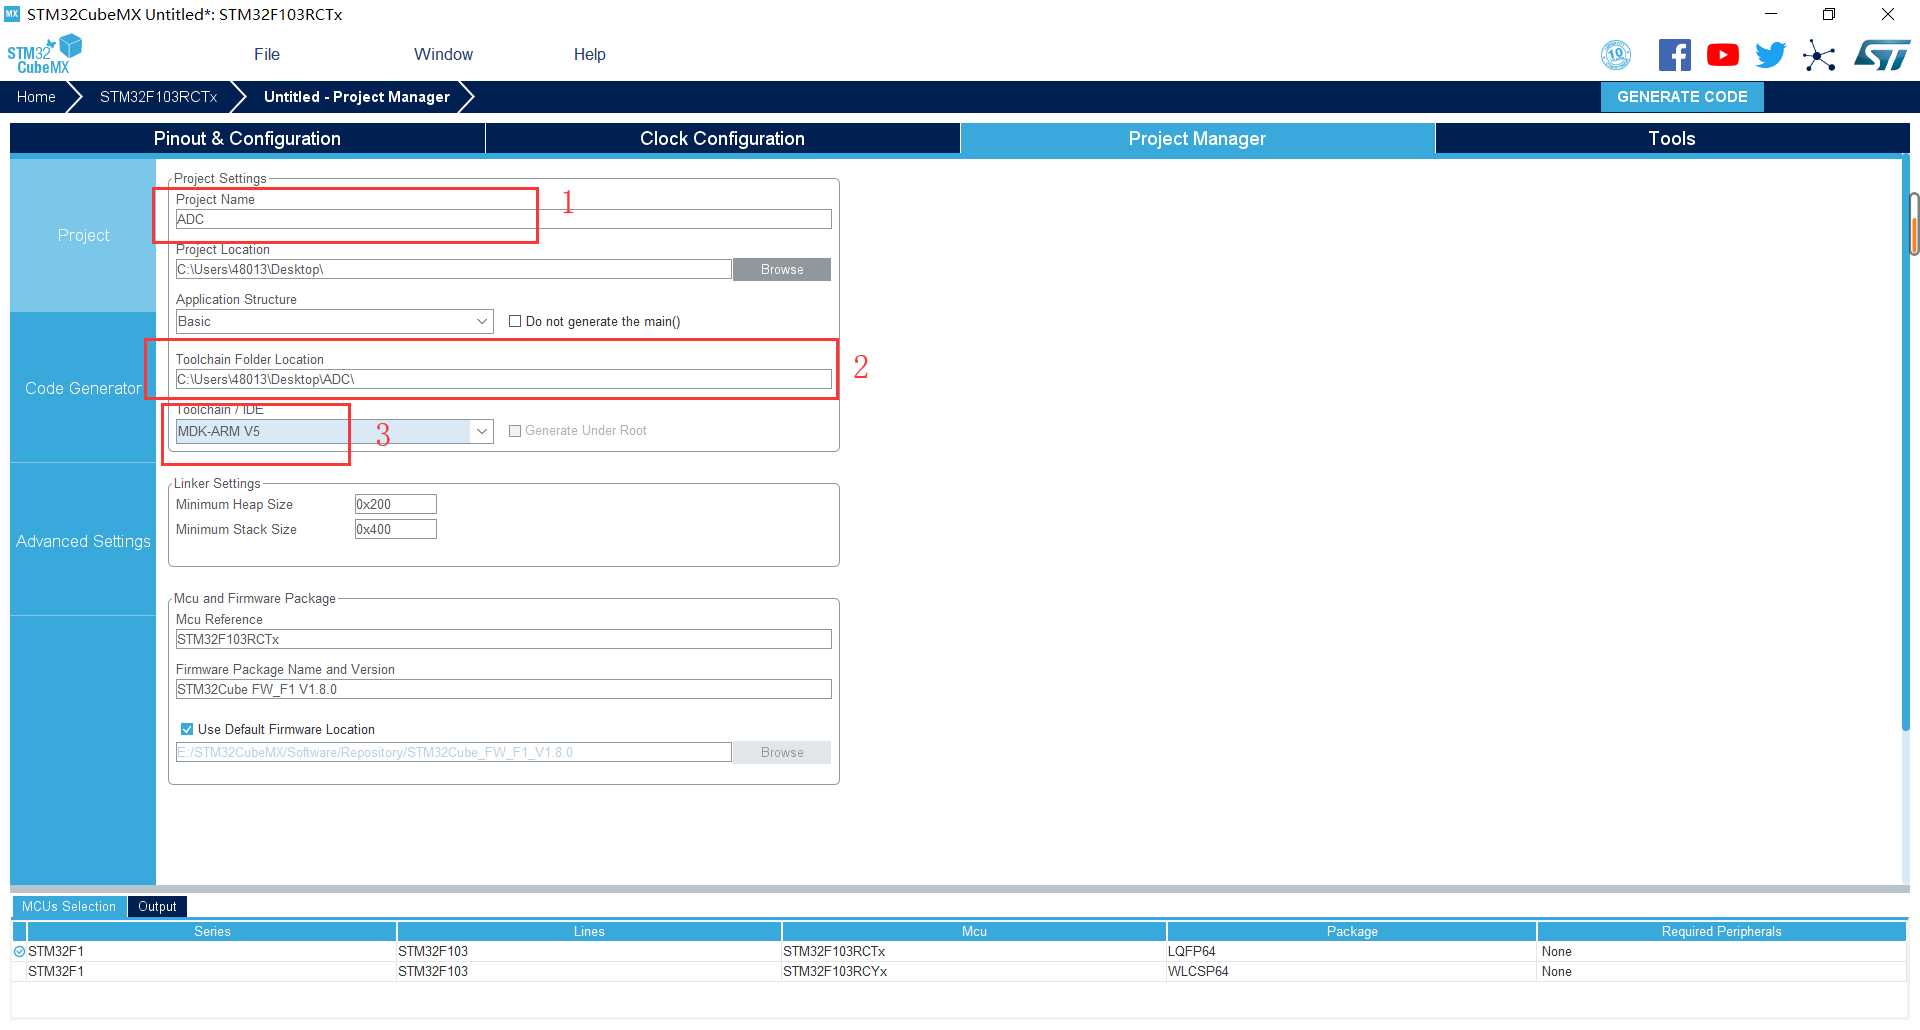Image resolution: width=1920 pixels, height=1030 pixels.
Task: Click the Project Name input field
Action: click(503, 219)
